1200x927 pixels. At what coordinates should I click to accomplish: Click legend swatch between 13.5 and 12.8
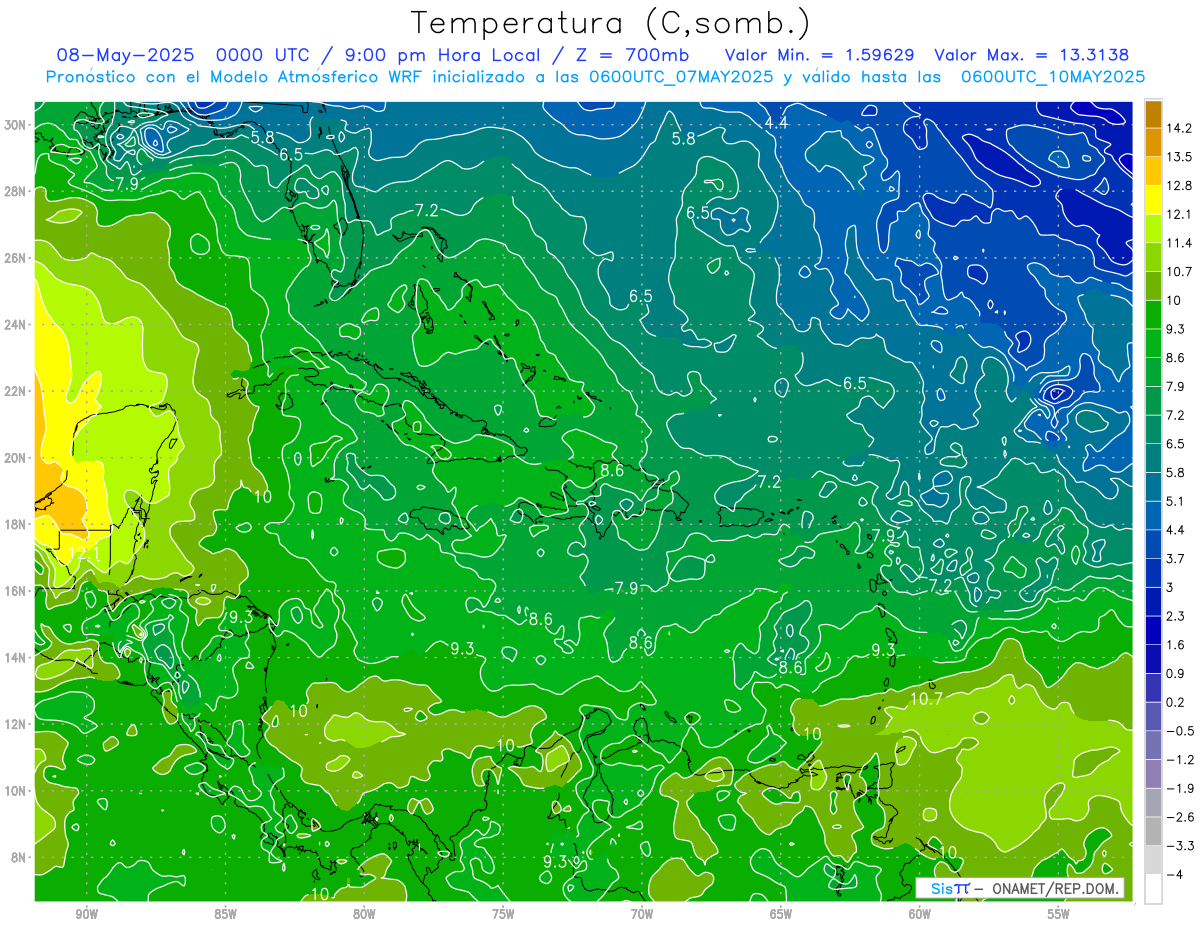[1153, 171]
